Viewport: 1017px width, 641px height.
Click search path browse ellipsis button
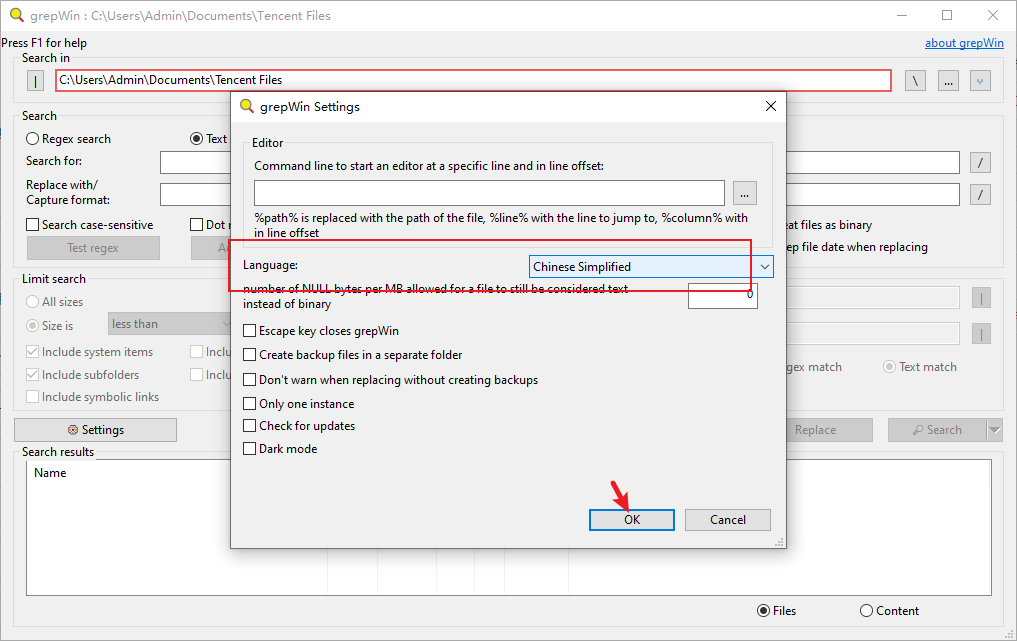949,80
